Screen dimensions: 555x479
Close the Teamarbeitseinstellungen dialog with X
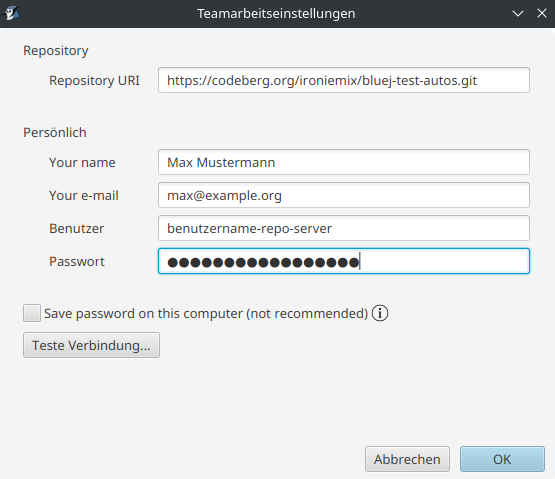[x=542, y=13]
